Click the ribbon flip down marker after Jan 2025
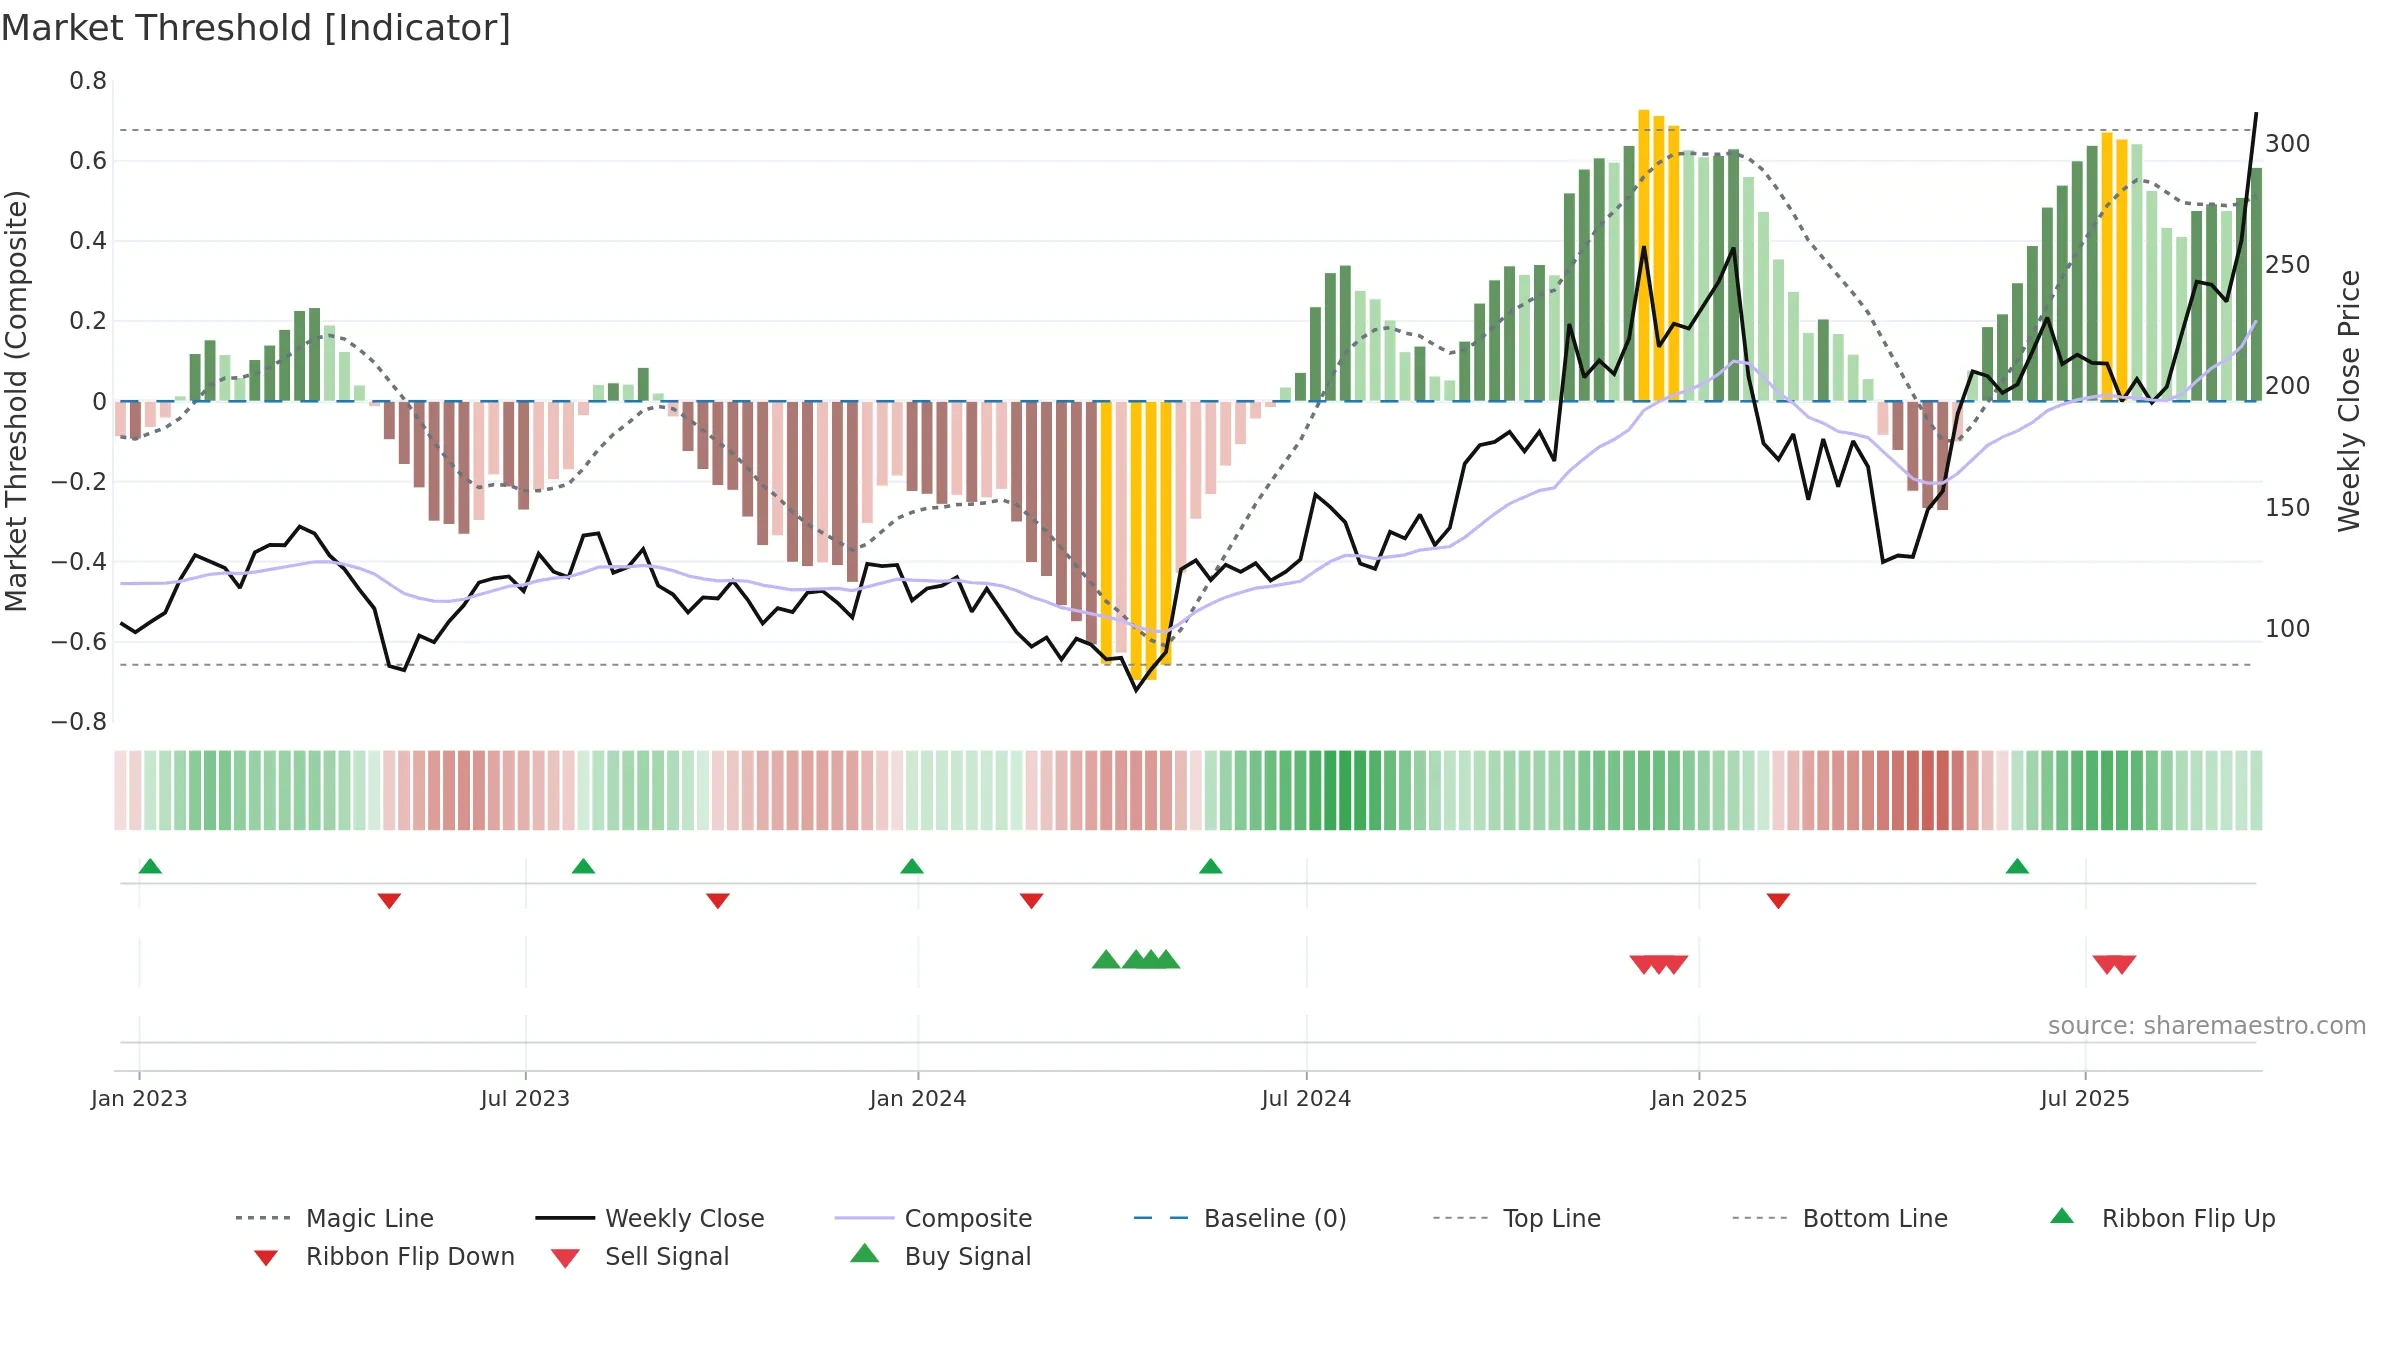This screenshot has width=2400, height=1350. click(1778, 901)
